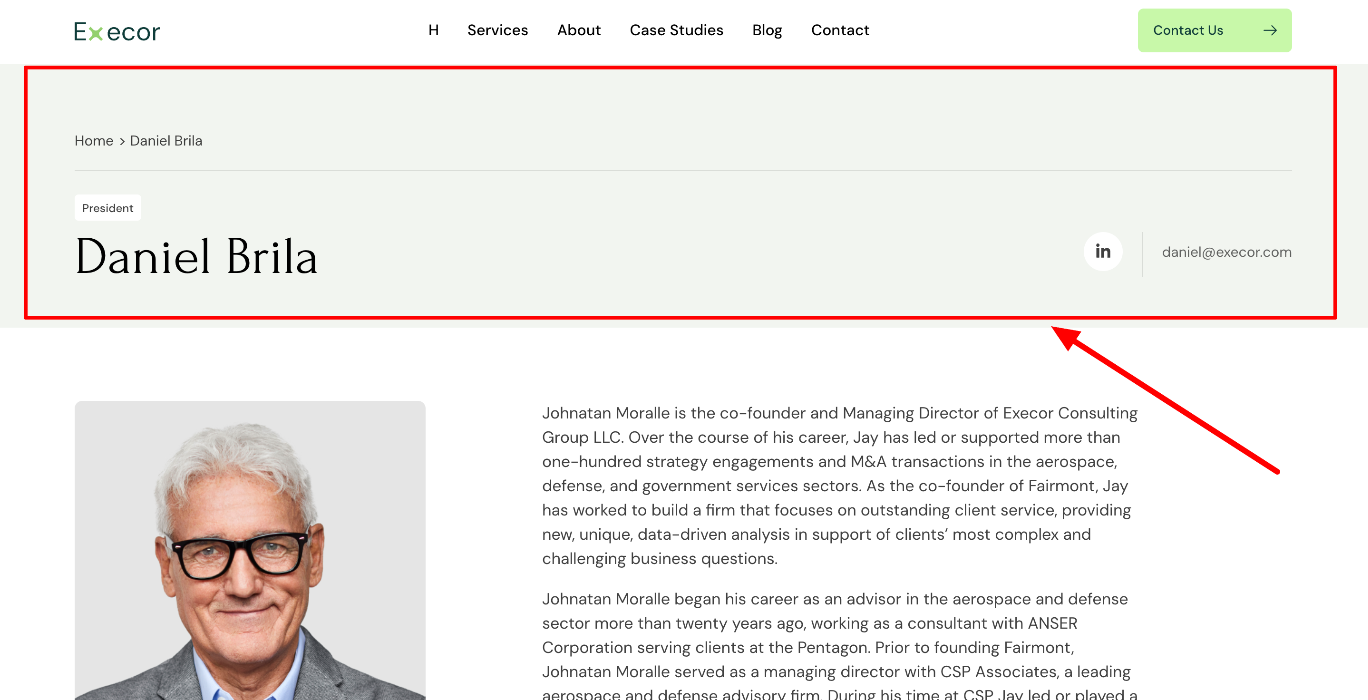This screenshot has width=1368, height=700.
Task: Open the H navigation item
Action: tap(433, 30)
